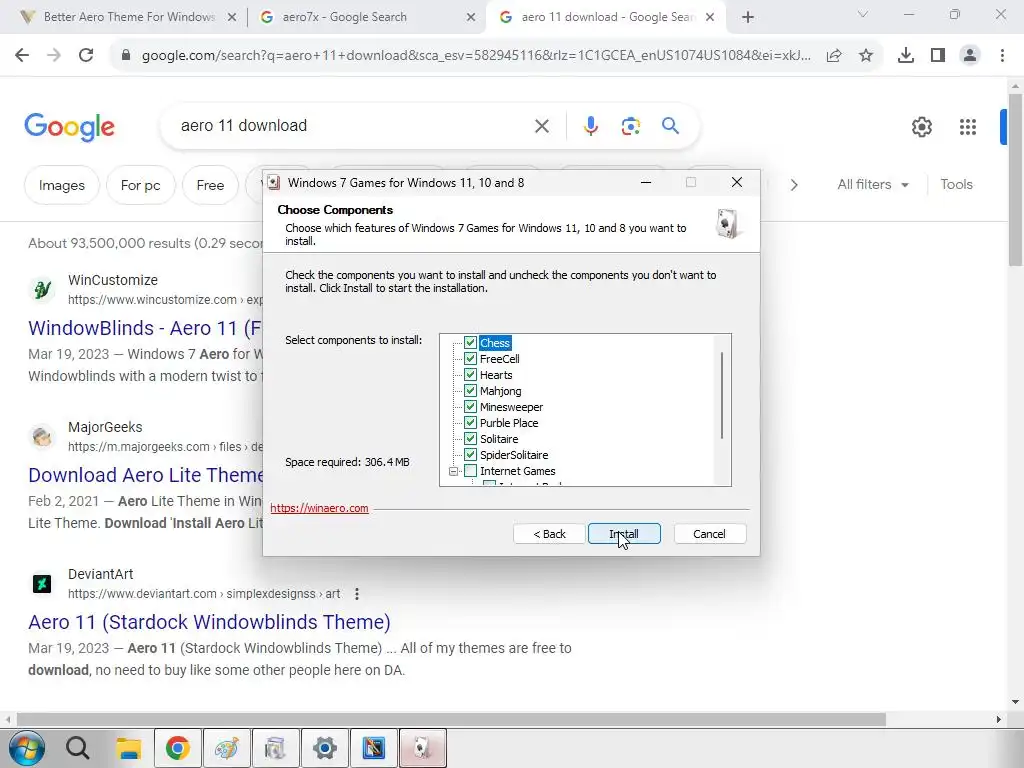Show more filter chips with arrow

tap(793, 185)
